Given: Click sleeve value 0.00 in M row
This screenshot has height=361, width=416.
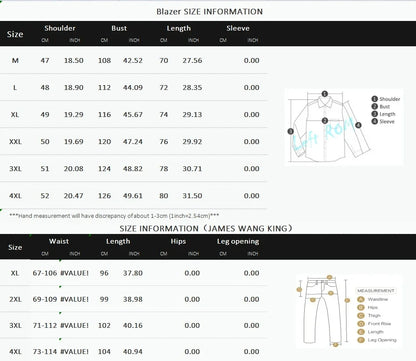Looking at the screenshot, I should point(251,60).
